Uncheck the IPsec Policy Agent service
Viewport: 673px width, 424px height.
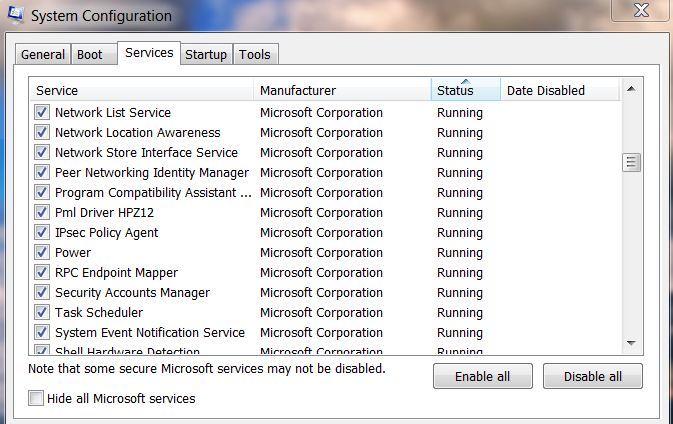tap(42, 233)
